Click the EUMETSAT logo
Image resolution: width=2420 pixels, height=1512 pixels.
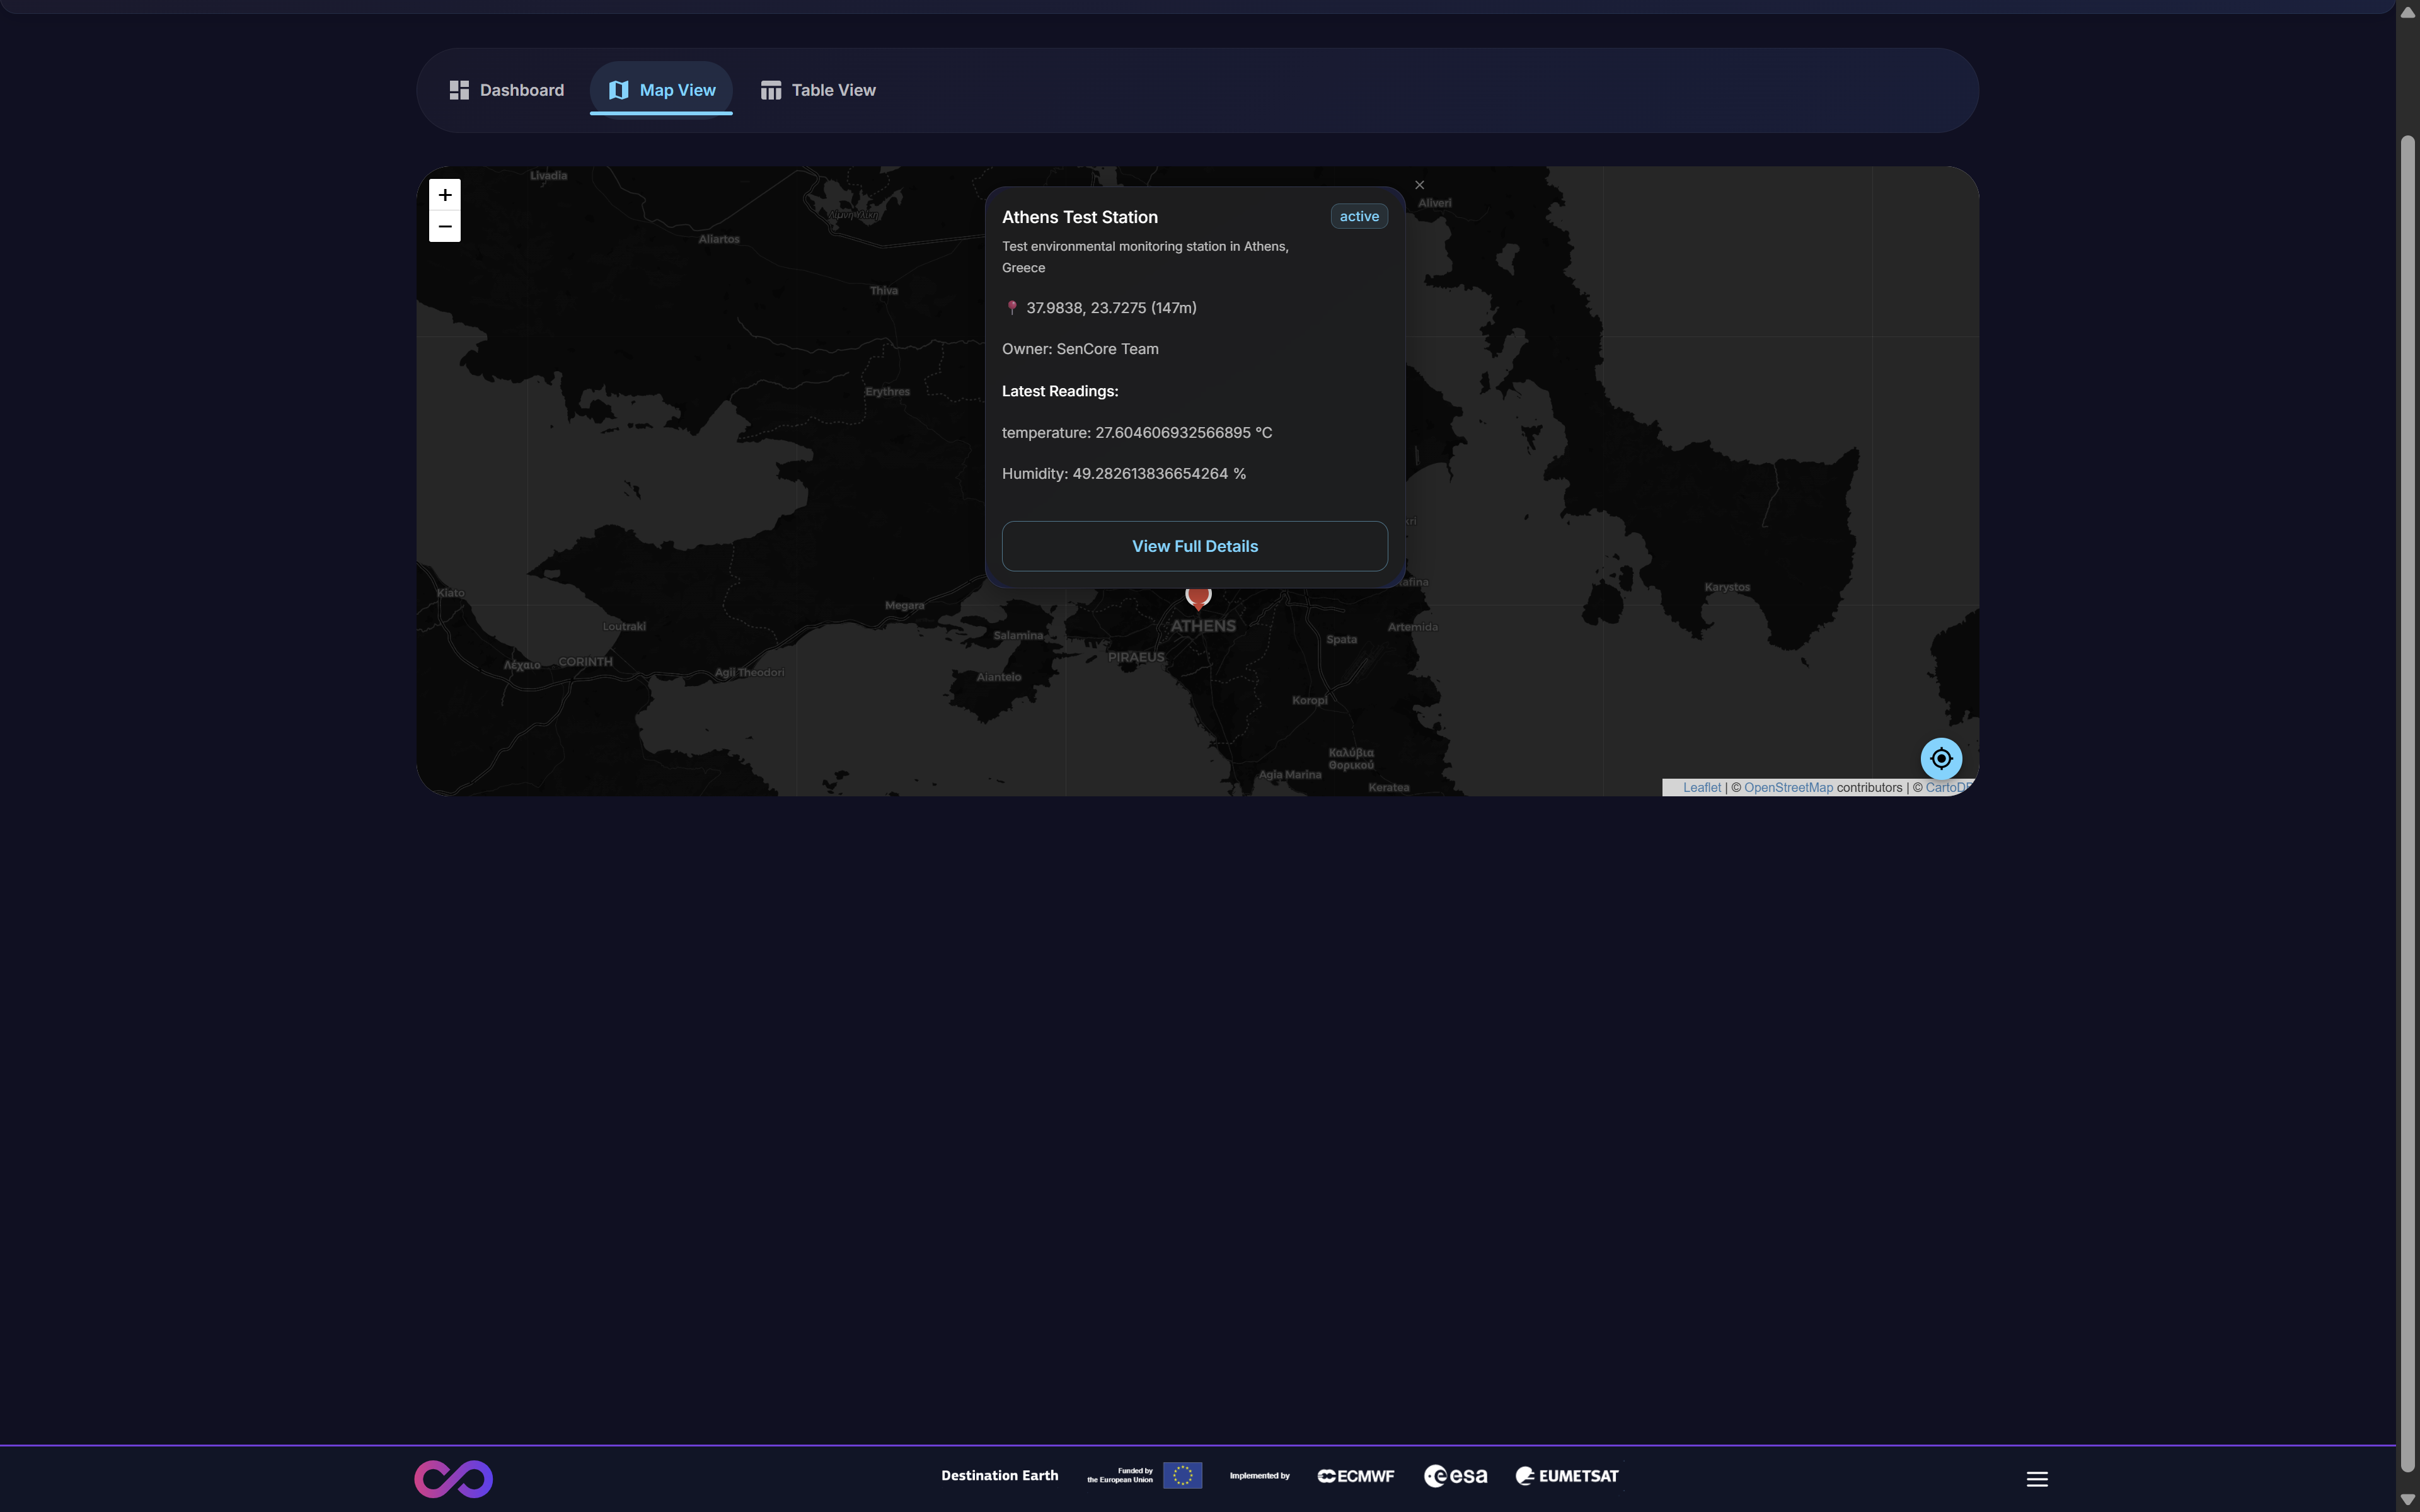[x=1567, y=1476]
